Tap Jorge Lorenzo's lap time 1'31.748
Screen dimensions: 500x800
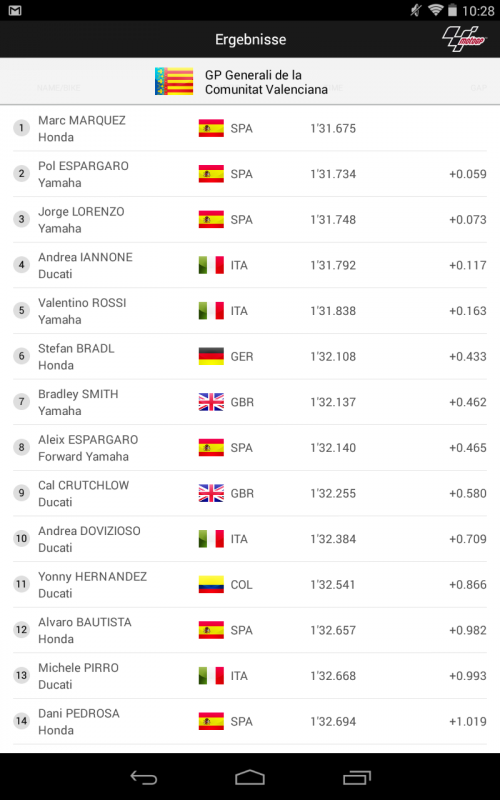click(x=333, y=220)
